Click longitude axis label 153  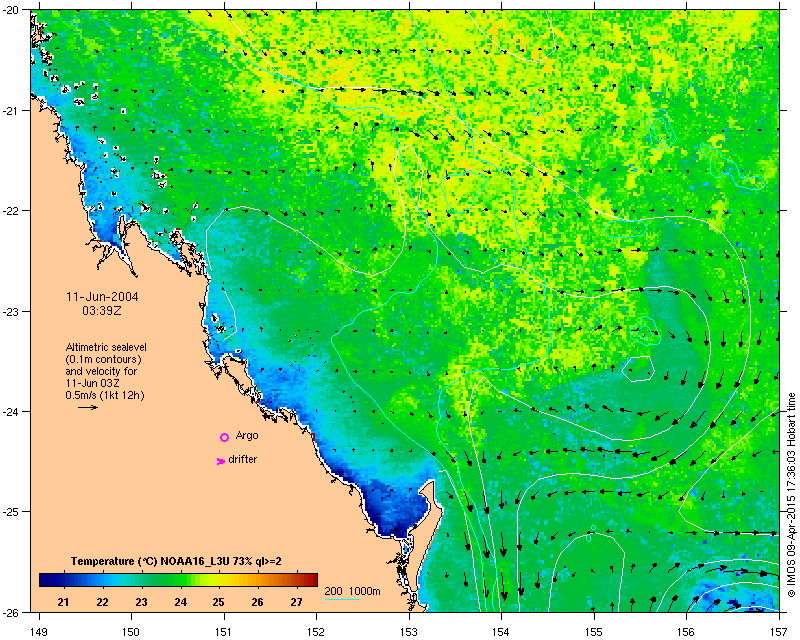(x=409, y=632)
